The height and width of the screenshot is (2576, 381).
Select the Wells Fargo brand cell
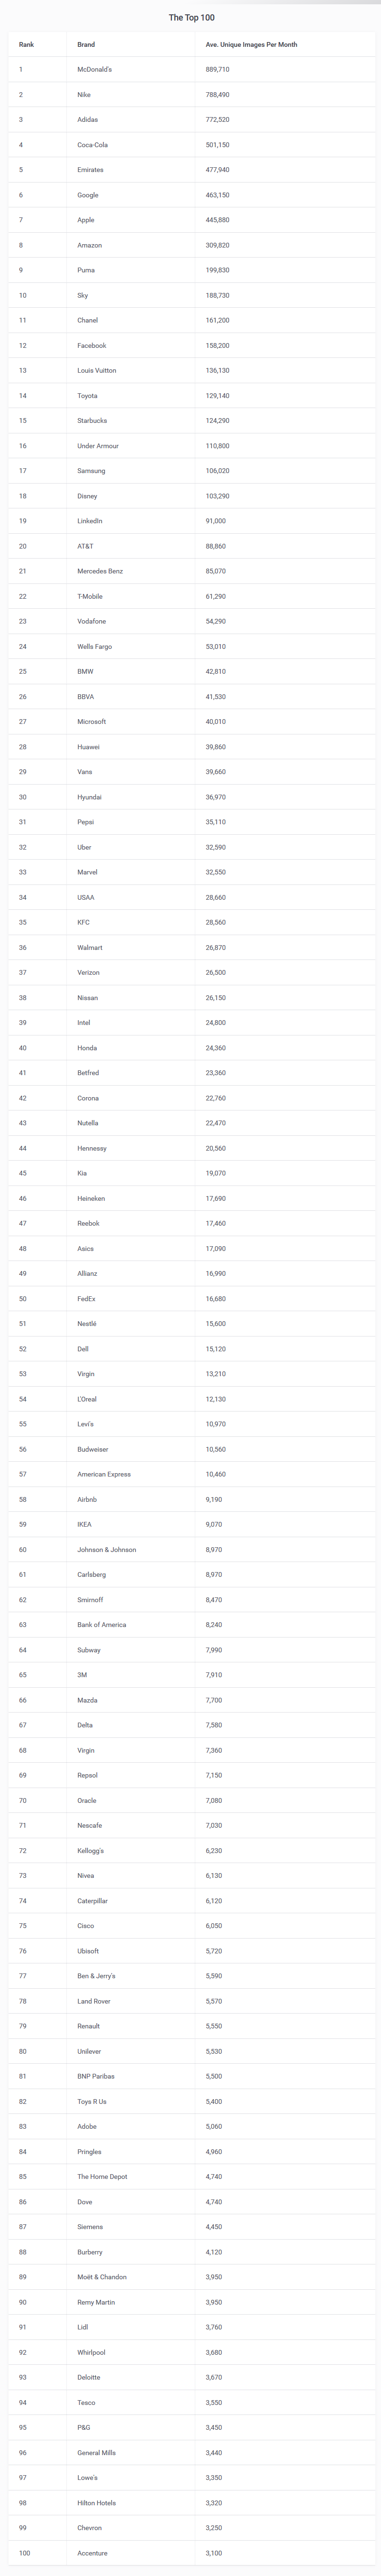tap(94, 647)
